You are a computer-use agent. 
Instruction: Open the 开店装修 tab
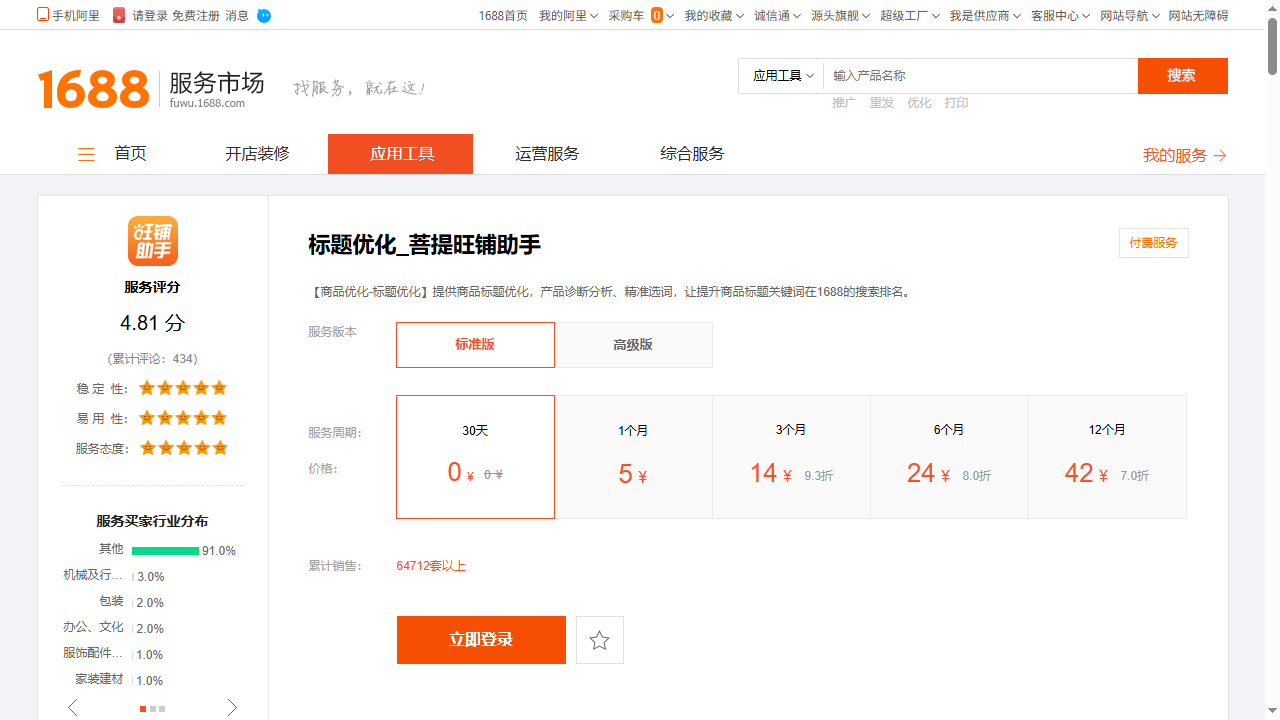tap(257, 154)
